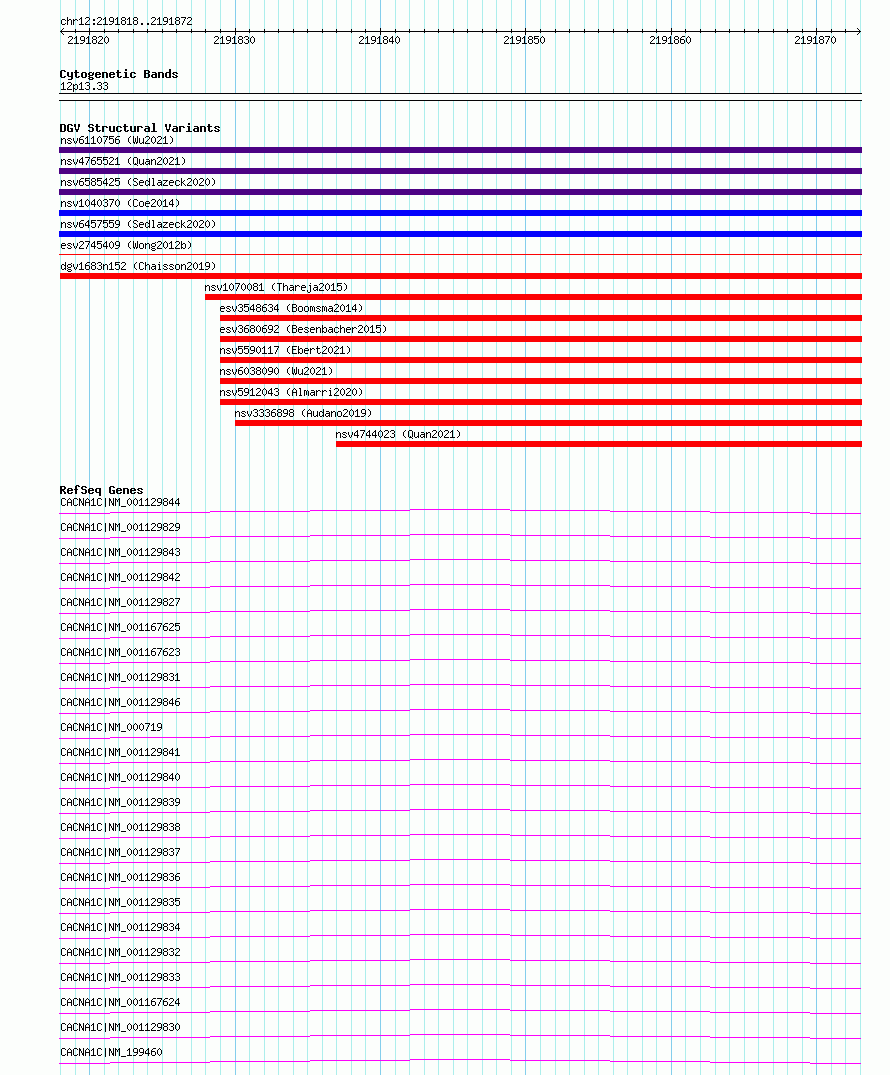Select transcript CACNA1C|NM_001129846
Screen dimensions: 890x1075
tap(120, 703)
